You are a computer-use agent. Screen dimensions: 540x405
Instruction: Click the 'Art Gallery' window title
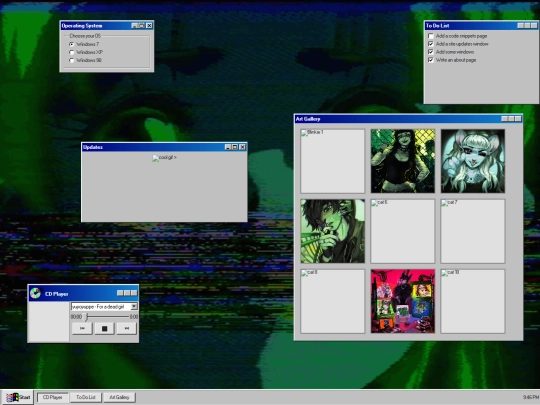click(308, 119)
